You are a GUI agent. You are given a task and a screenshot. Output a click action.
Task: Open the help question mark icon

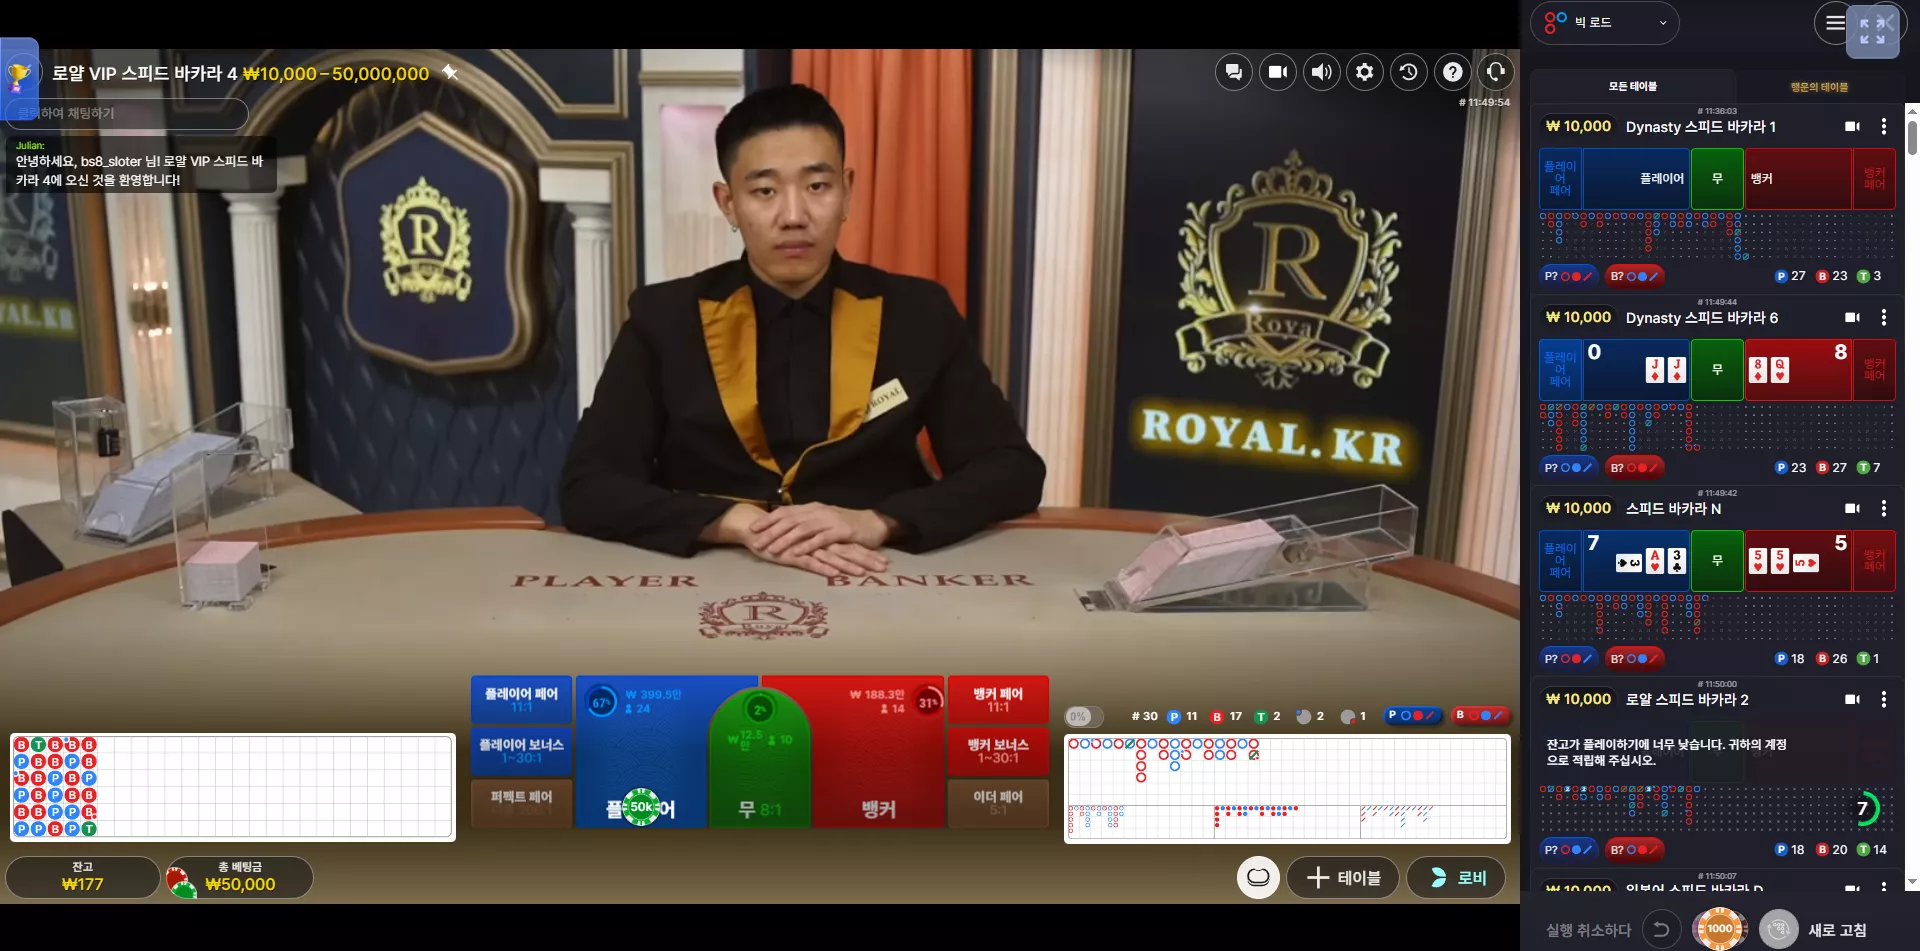click(1453, 72)
